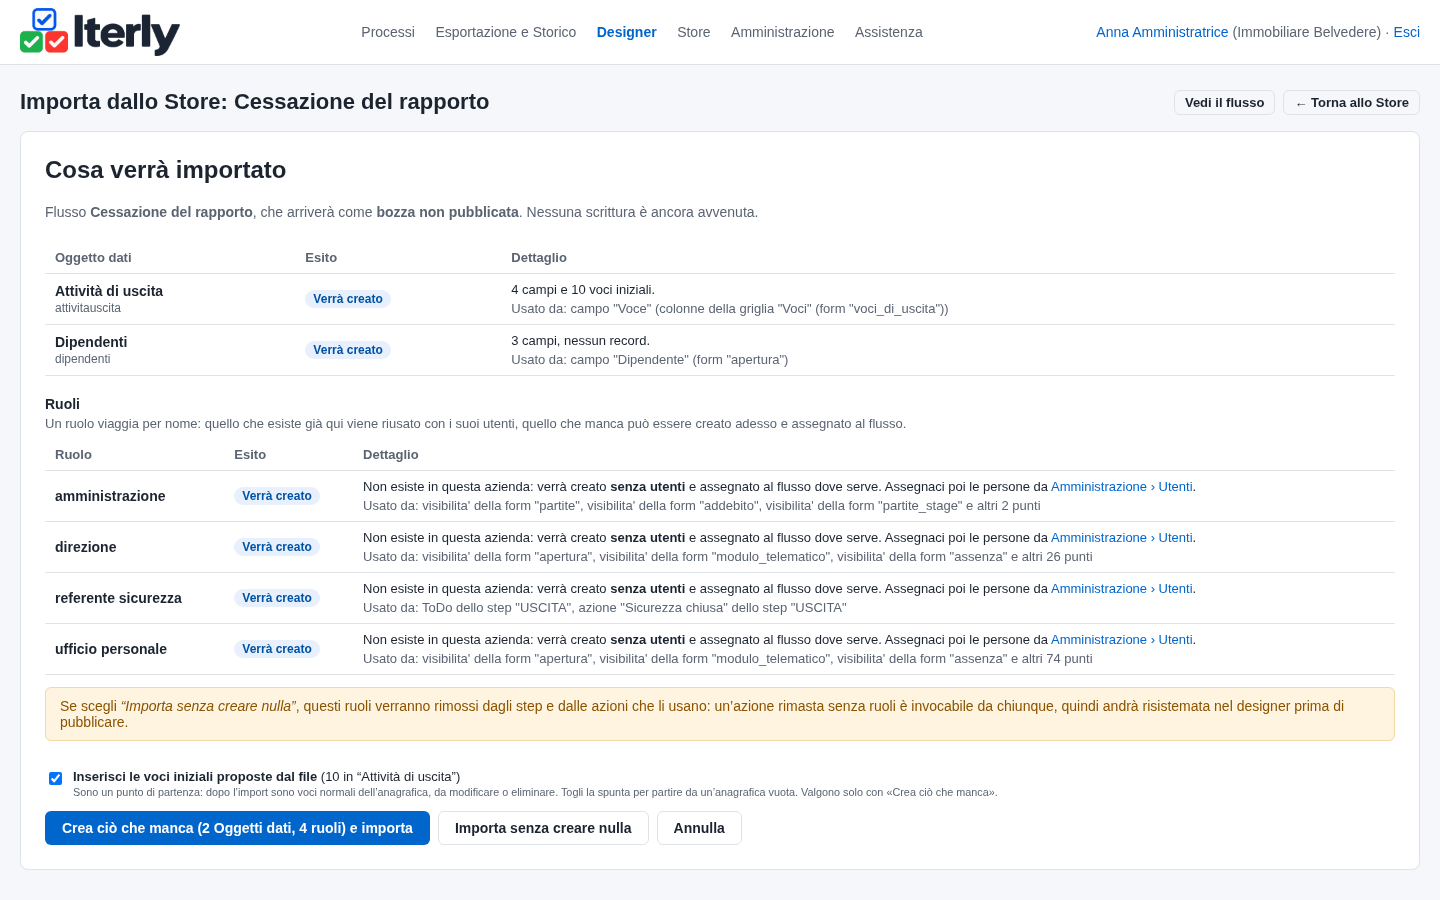
Task: Click Torna allo Store button
Action: tap(1351, 103)
